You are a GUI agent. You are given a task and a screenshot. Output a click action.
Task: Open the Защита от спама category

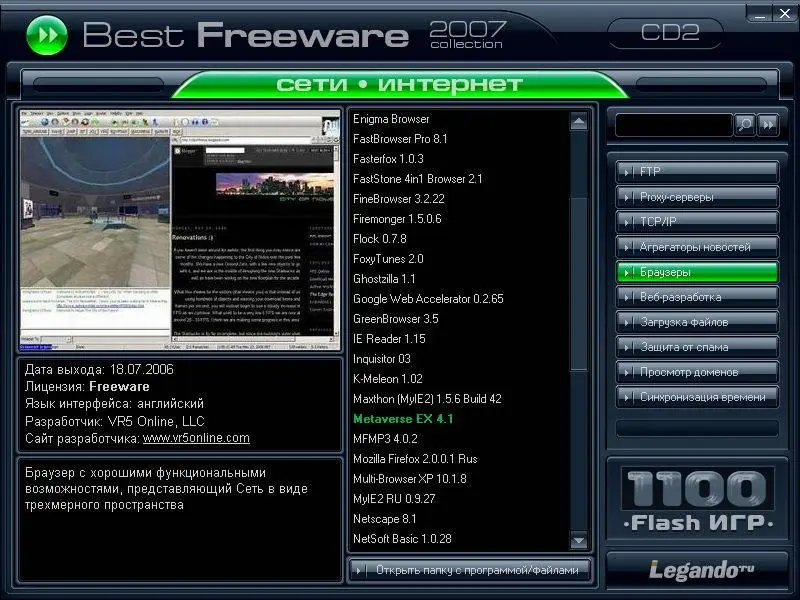click(697, 347)
